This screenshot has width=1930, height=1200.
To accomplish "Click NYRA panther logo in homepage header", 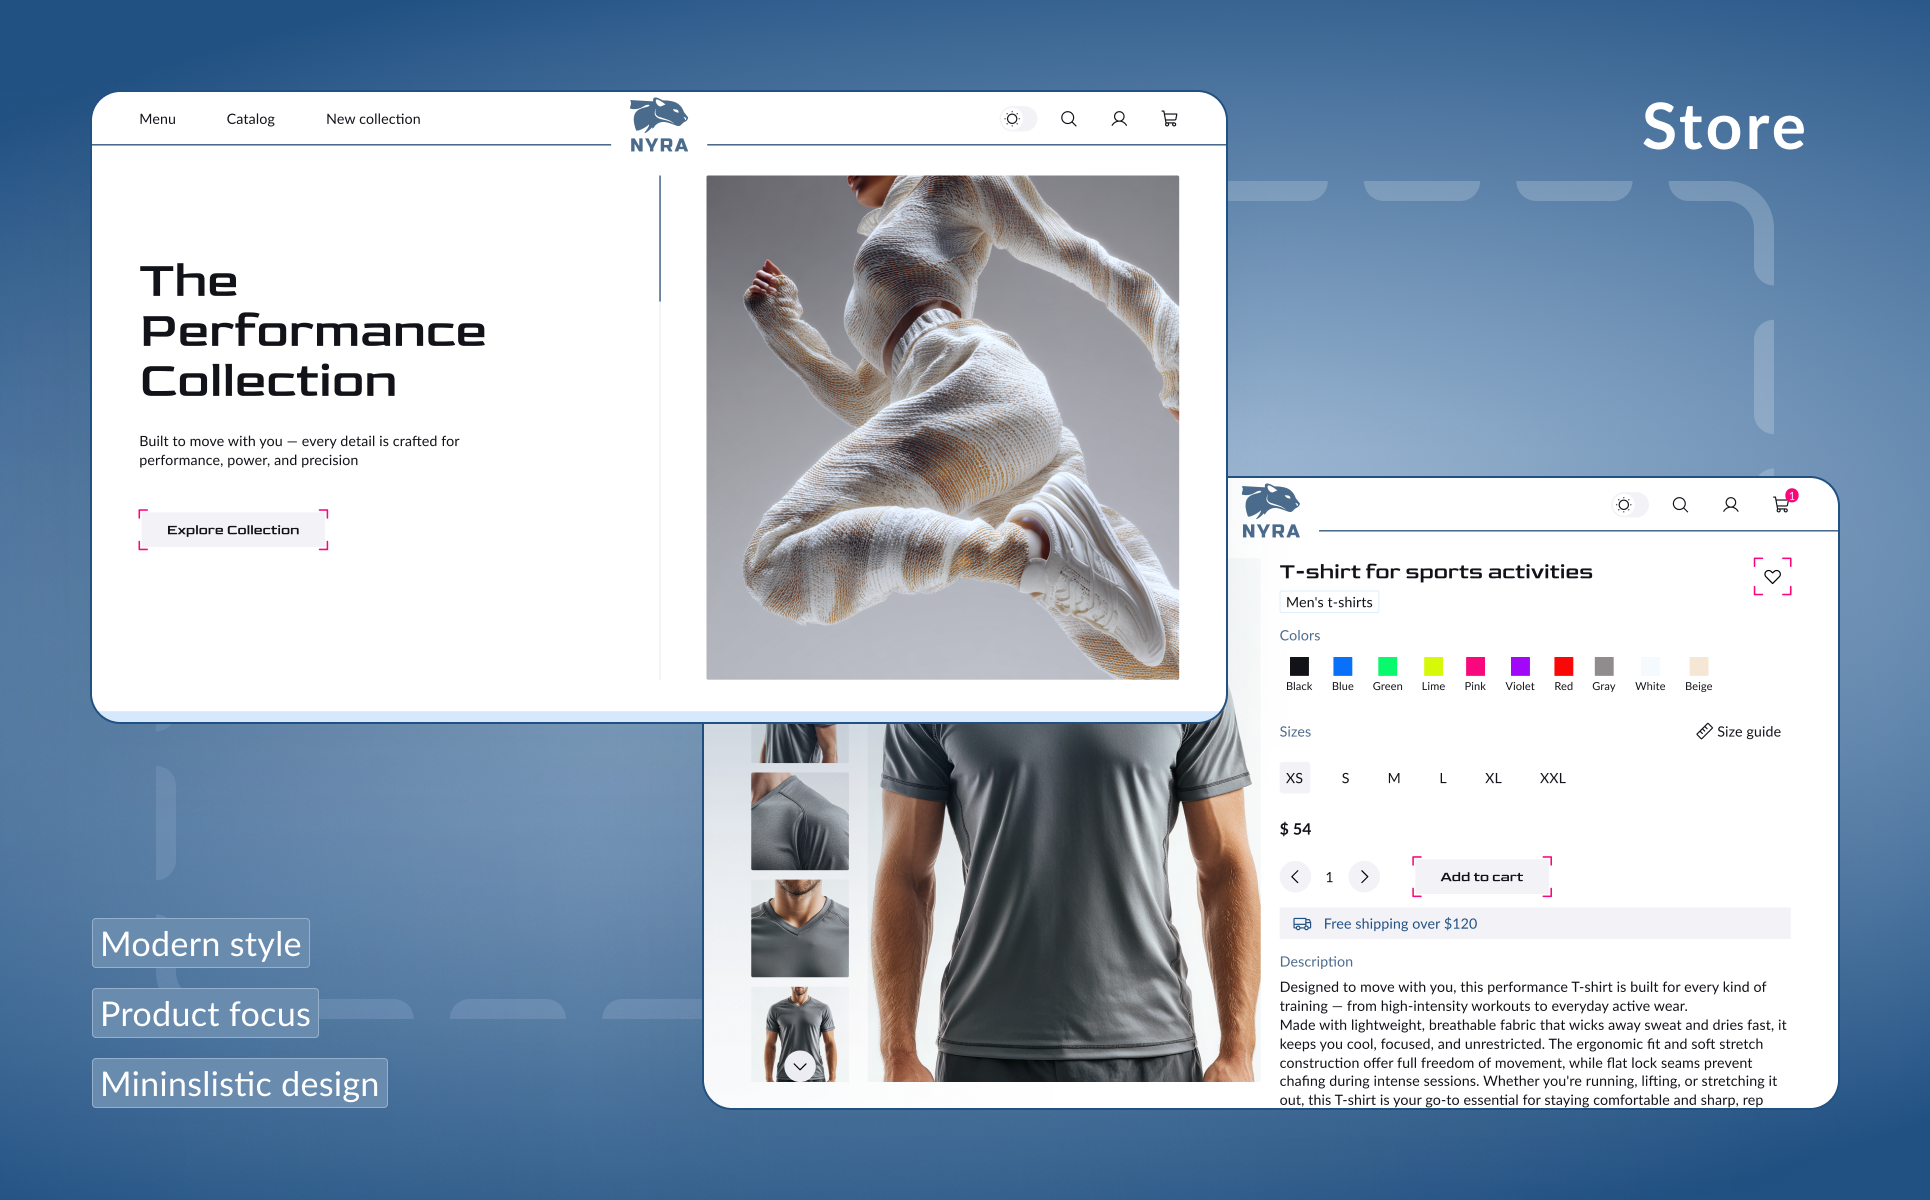I will coord(659,125).
